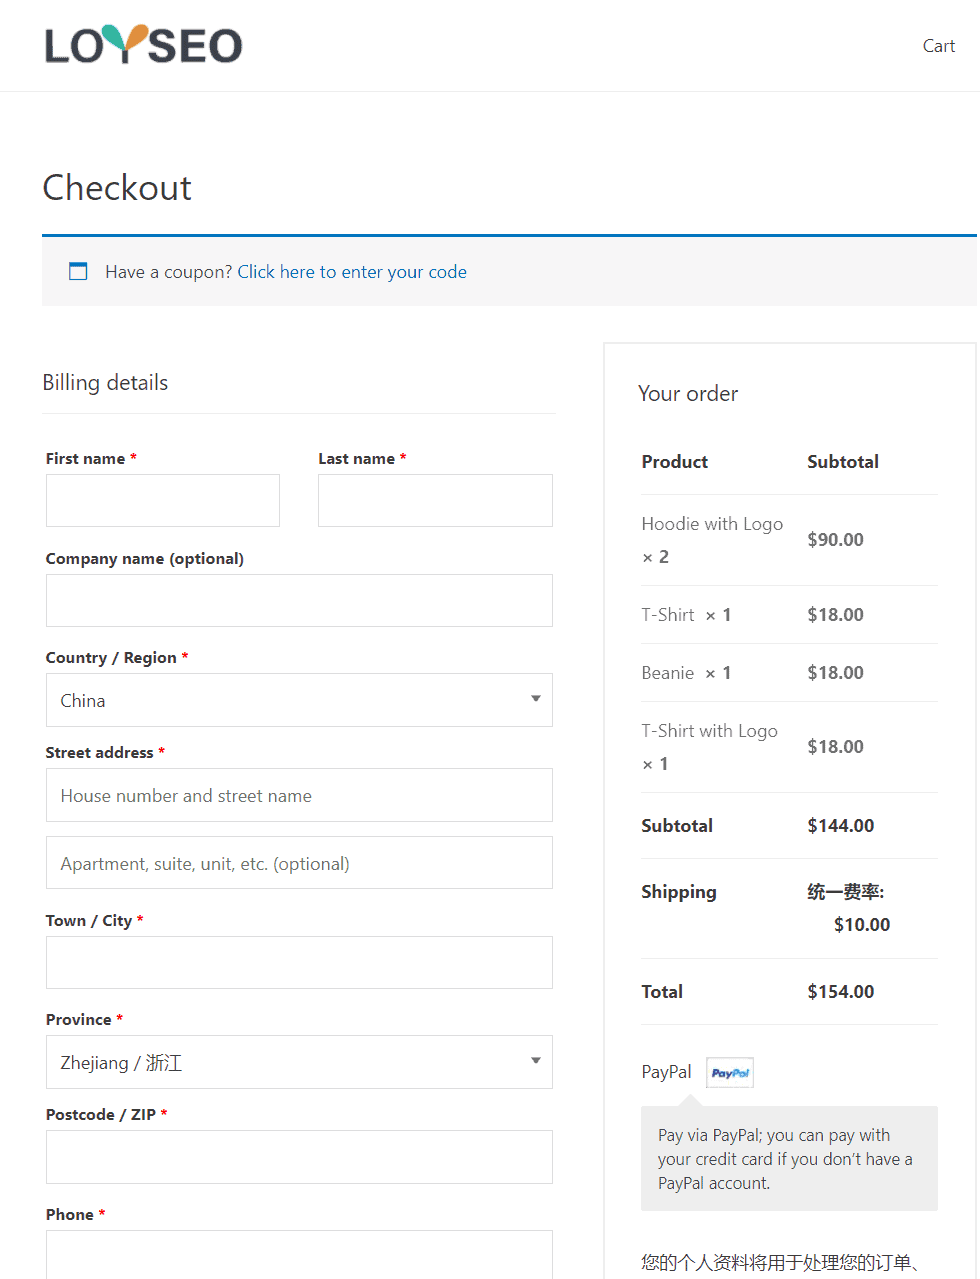
Task: Click the Postcode / ZIP input
Action: point(299,1157)
